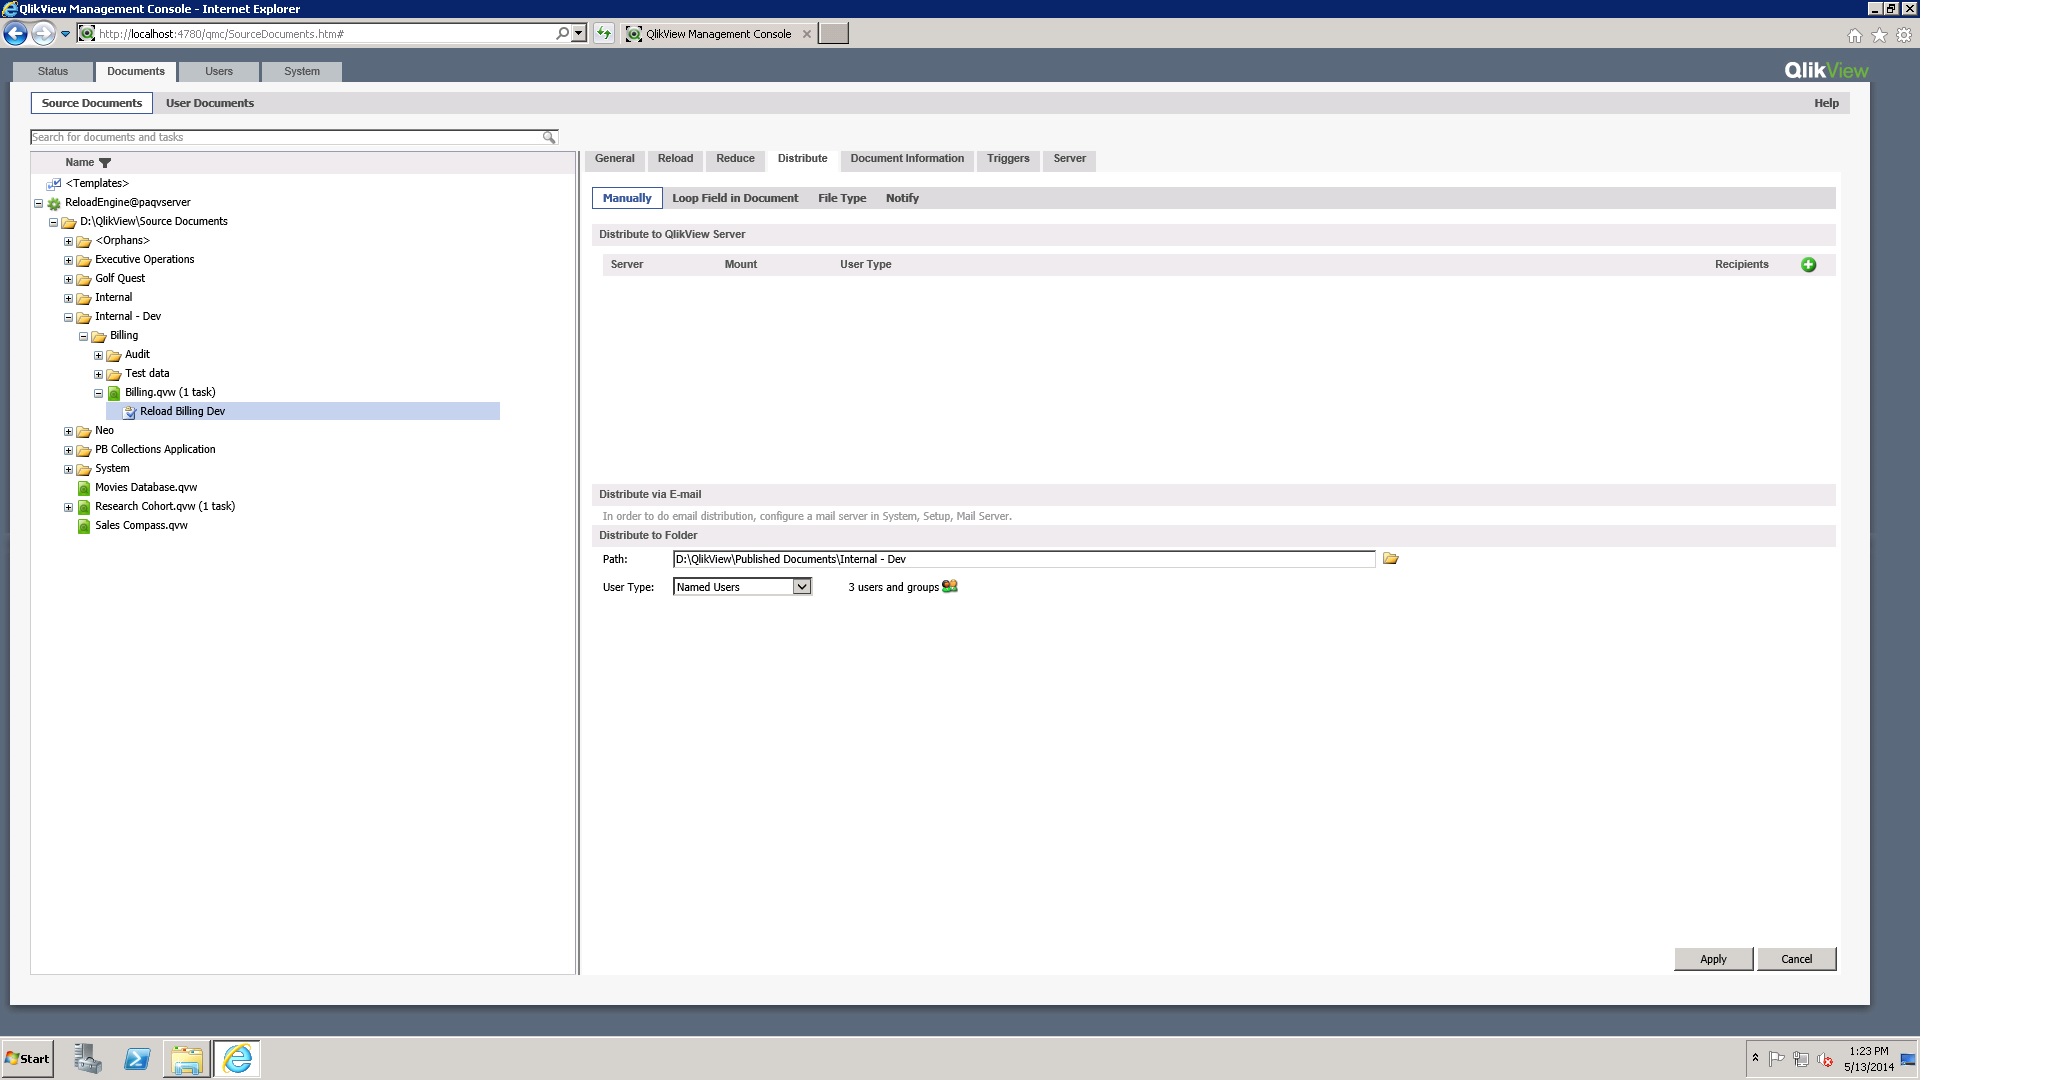Expand the Test data folder
The width and height of the screenshot is (2048, 1080).
pyautogui.click(x=99, y=374)
